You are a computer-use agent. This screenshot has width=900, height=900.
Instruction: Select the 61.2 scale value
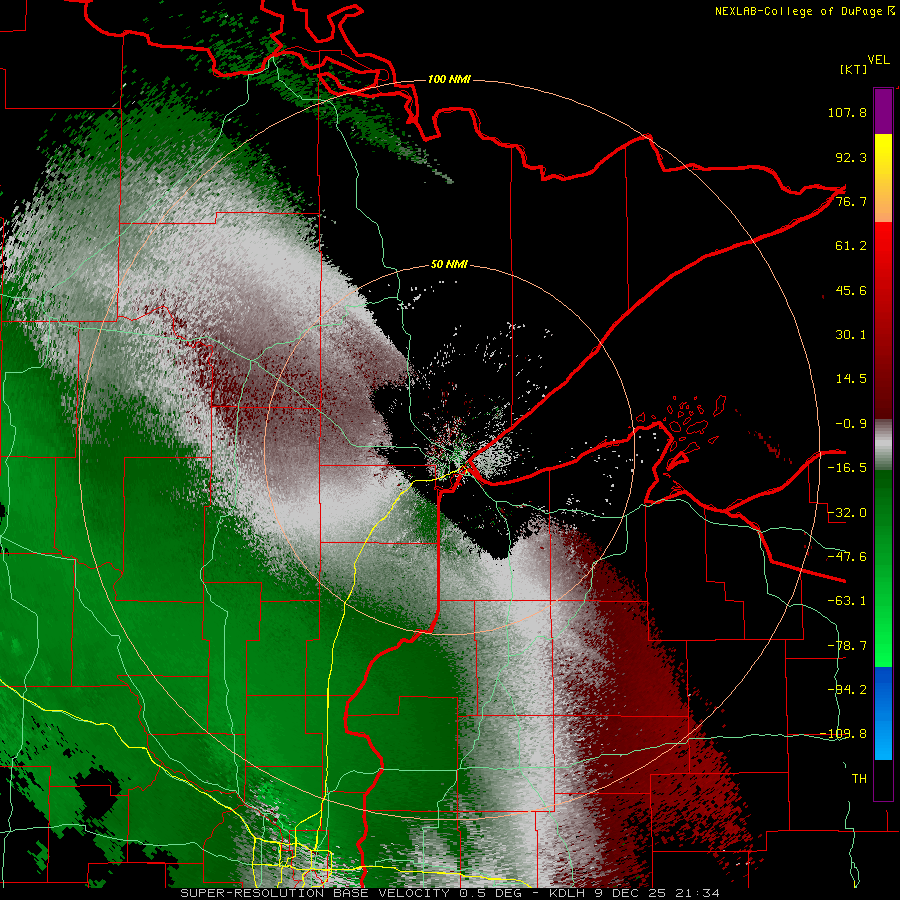(x=851, y=246)
